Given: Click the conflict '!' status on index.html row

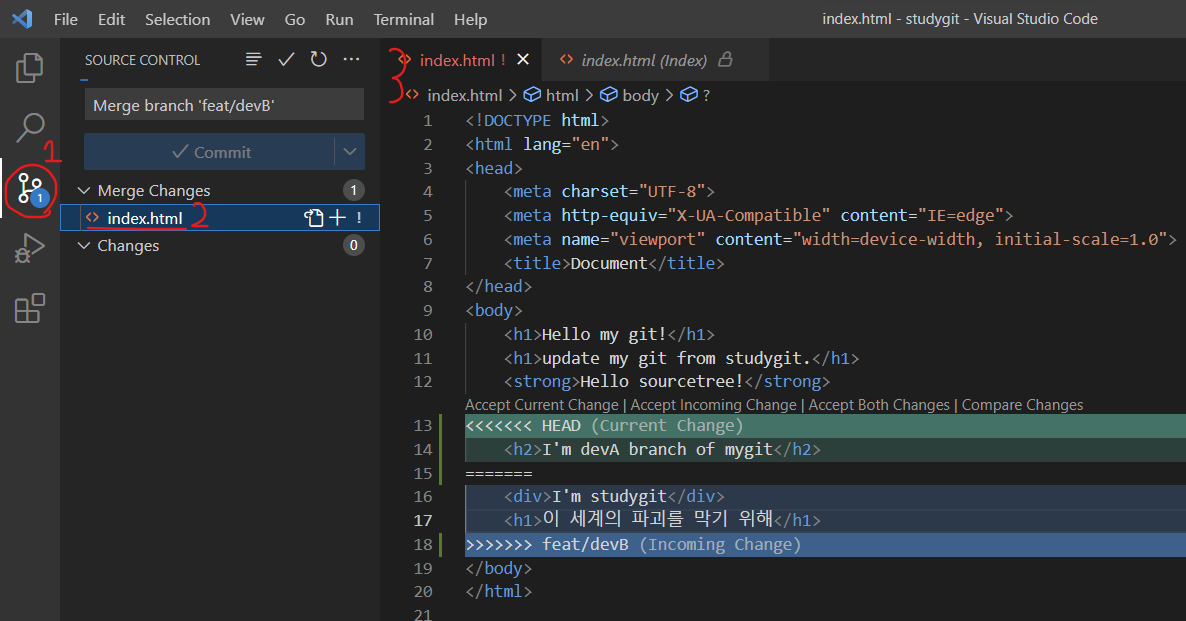Looking at the screenshot, I should (x=359, y=218).
